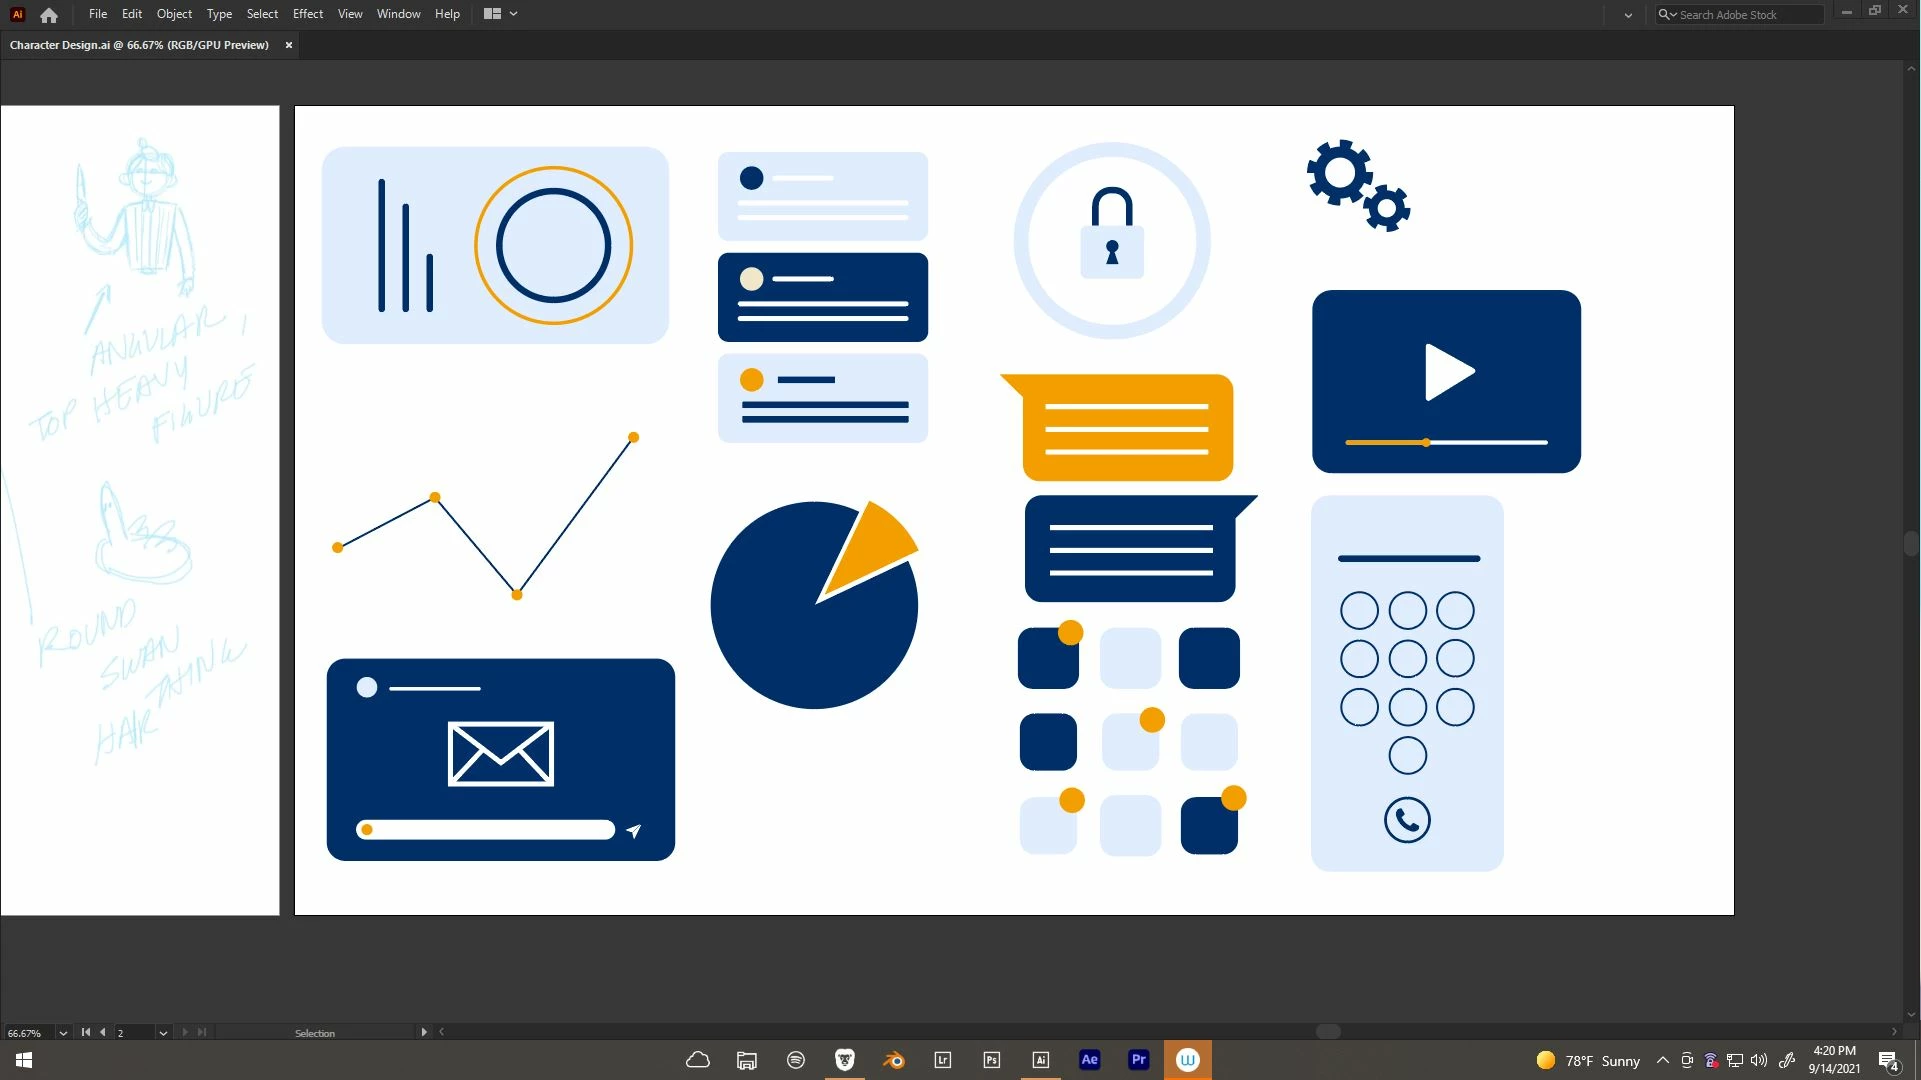The image size is (1921, 1080).
Task: Open the Effect menu
Action: coord(307,14)
